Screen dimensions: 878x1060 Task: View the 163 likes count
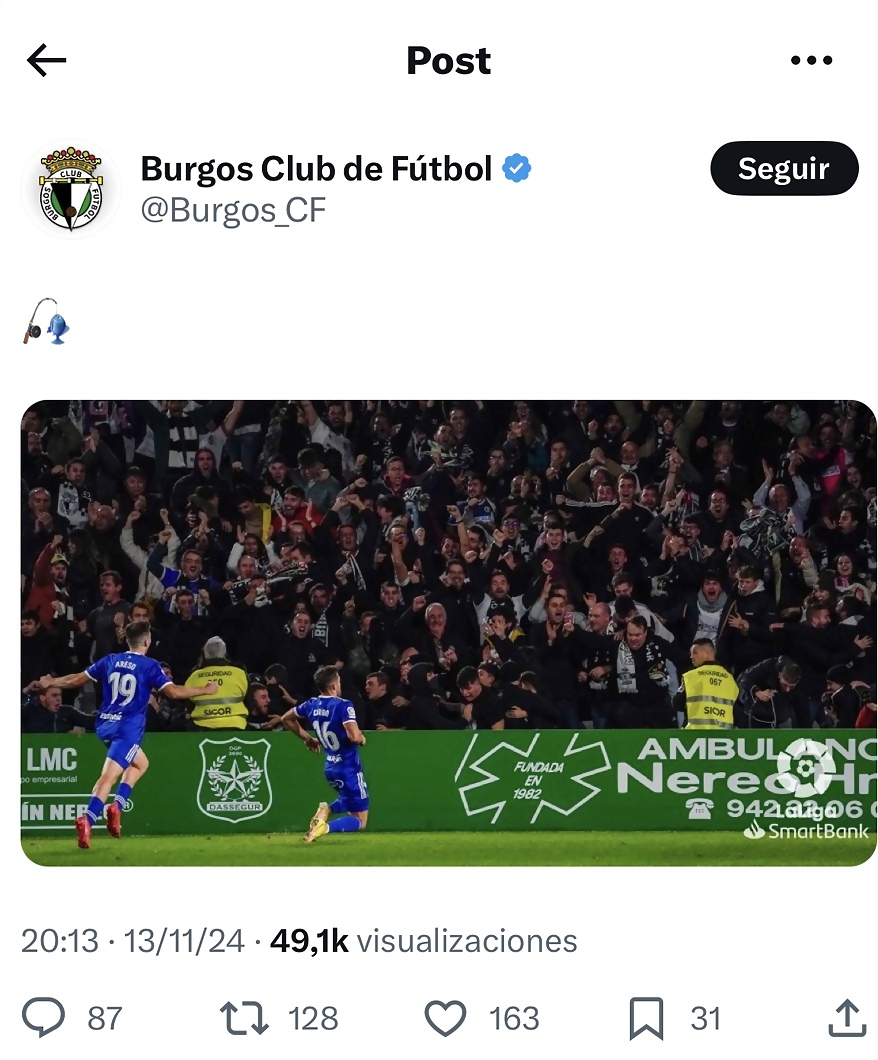(x=514, y=1018)
